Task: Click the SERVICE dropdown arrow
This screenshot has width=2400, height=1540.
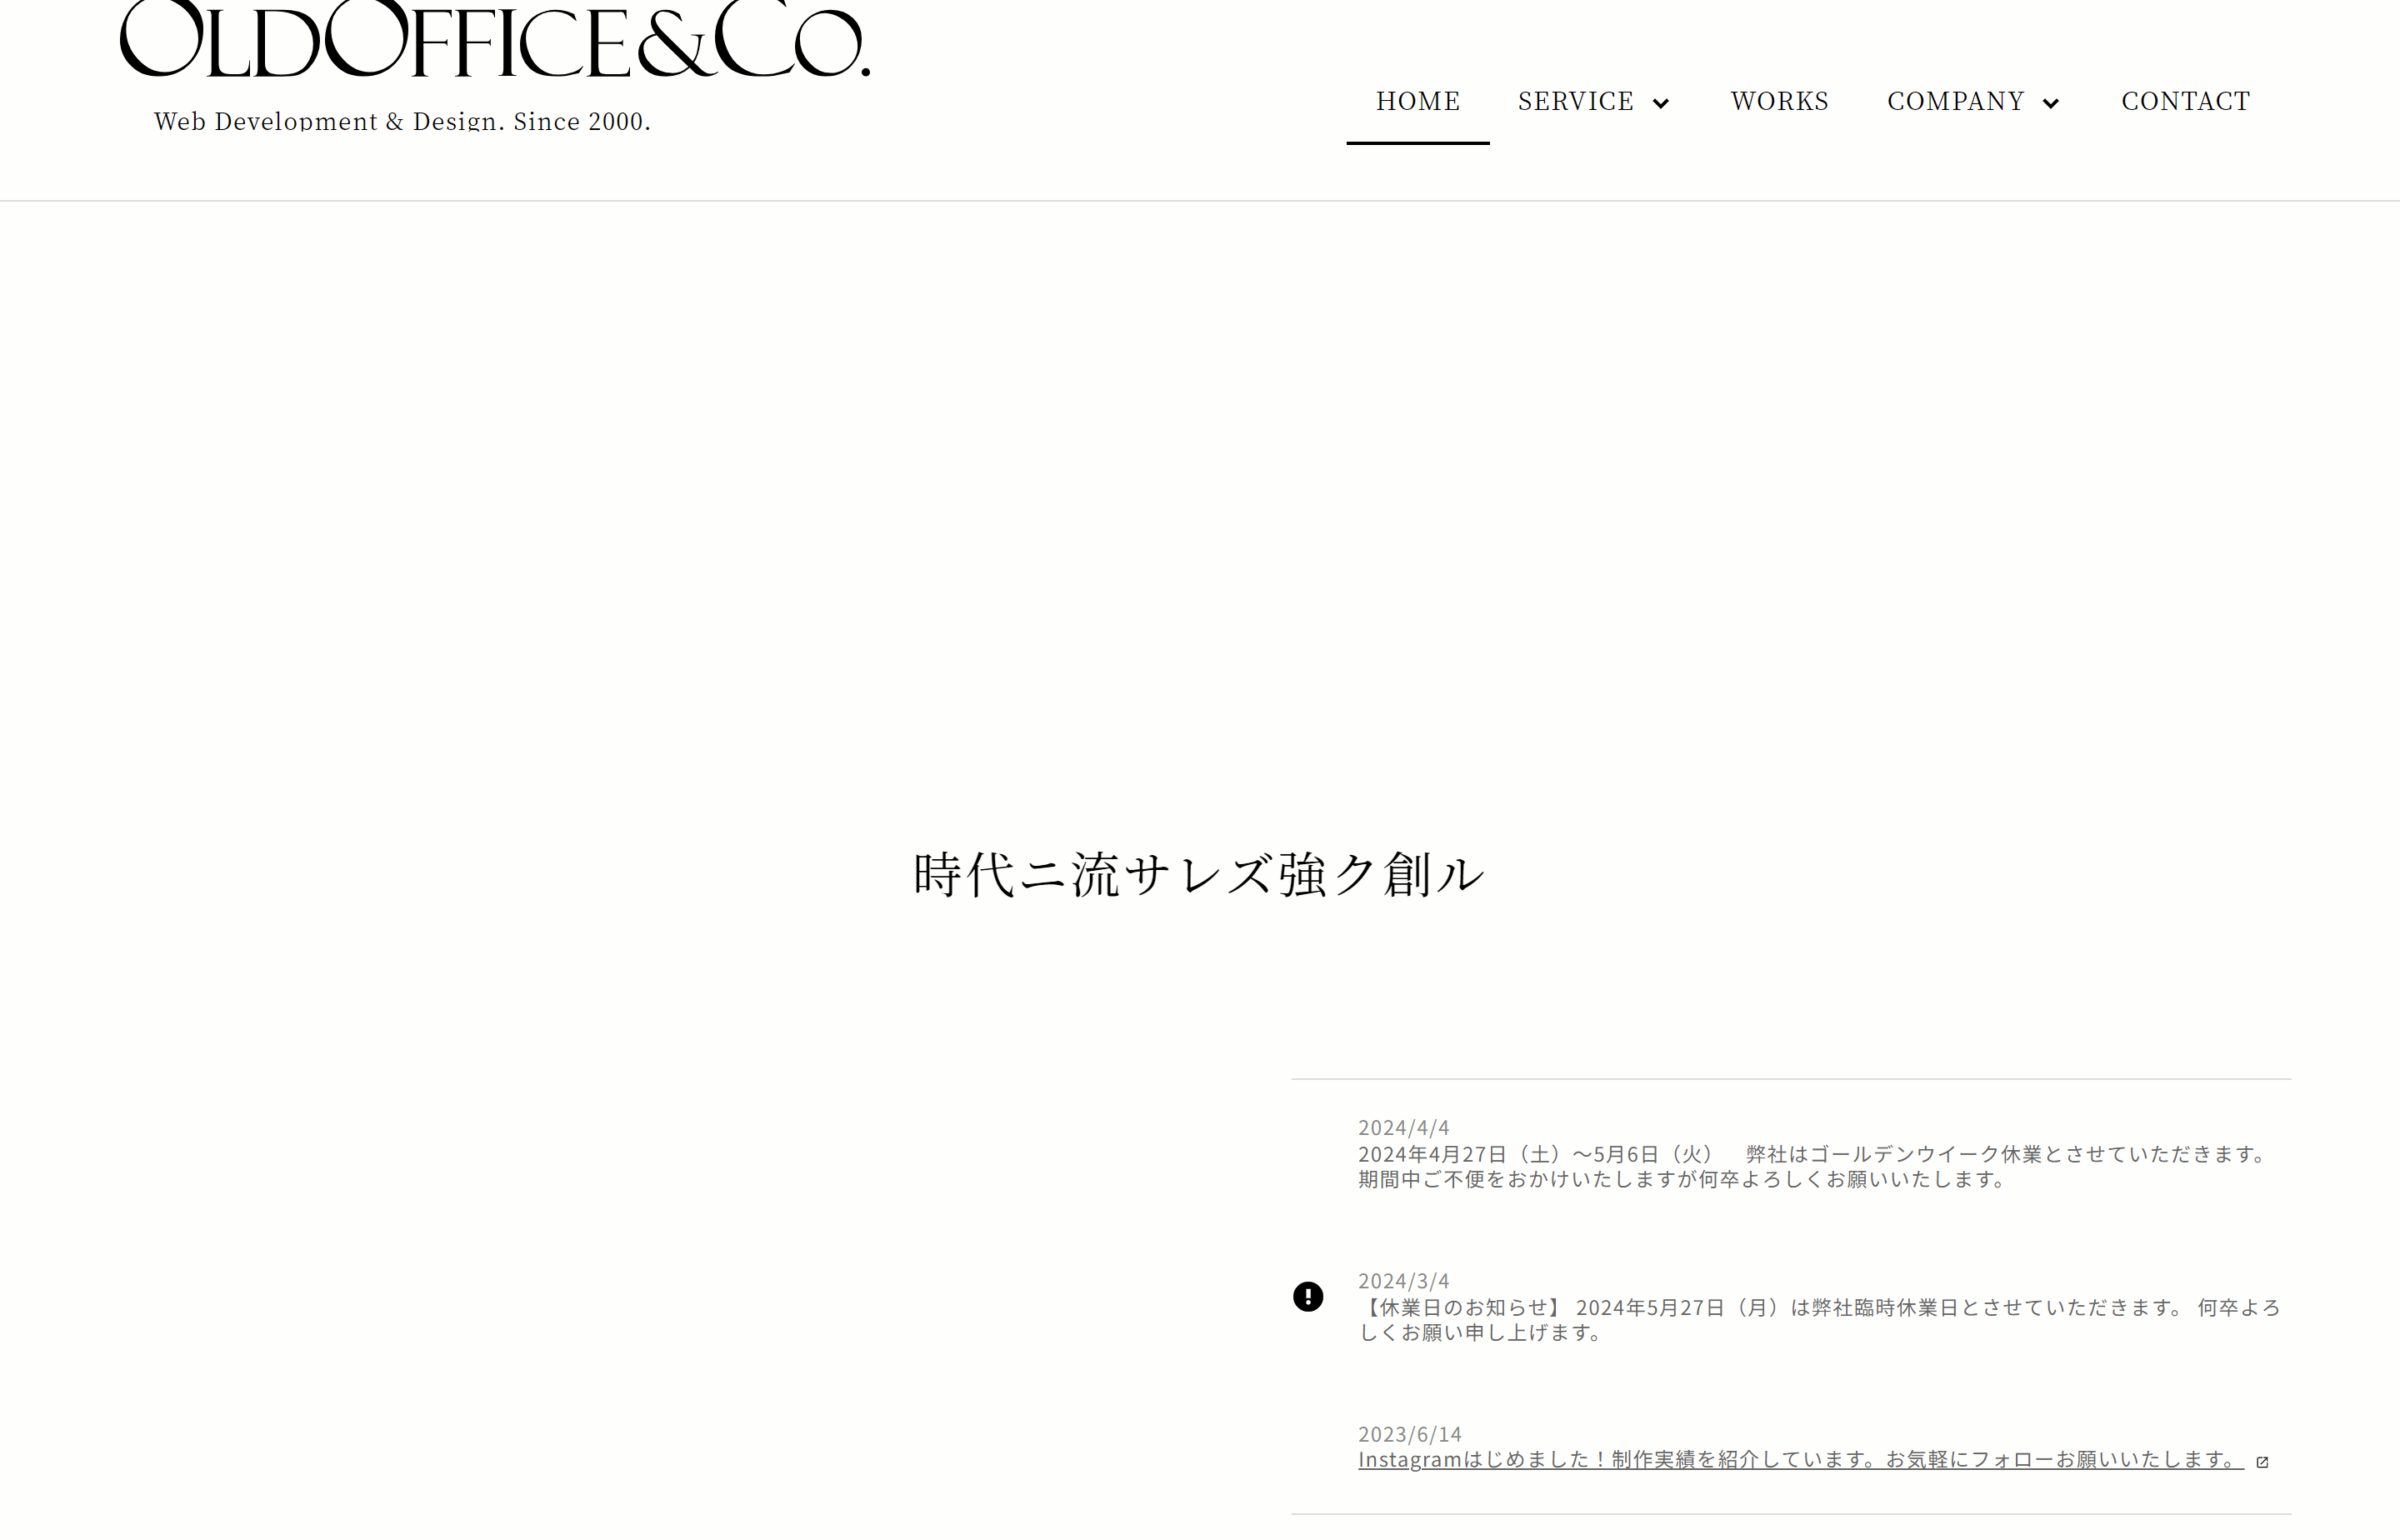Action: (x=1660, y=102)
